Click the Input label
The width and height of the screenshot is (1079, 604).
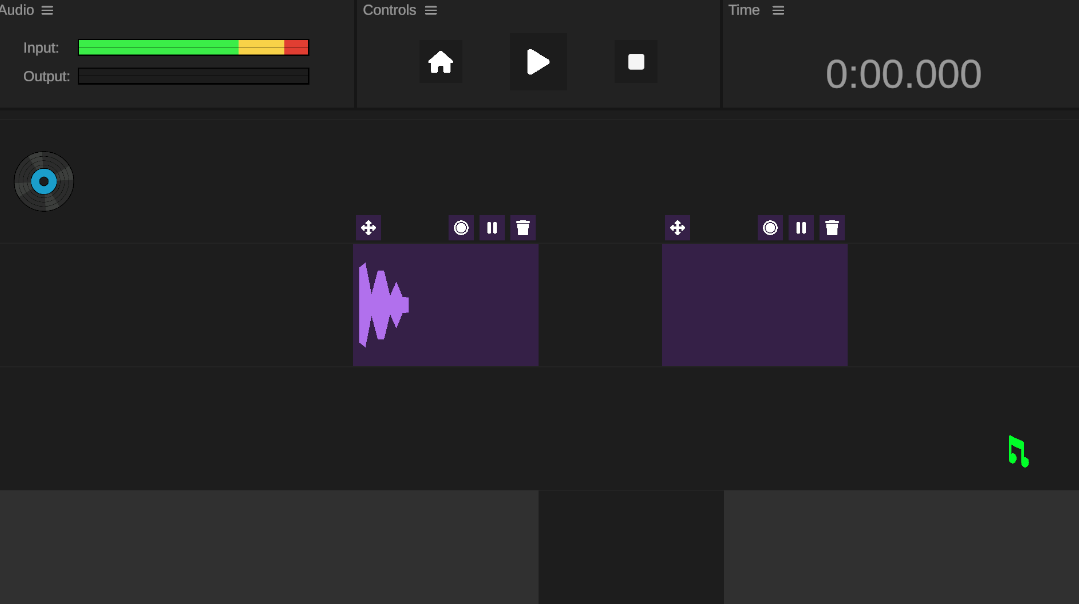[41, 47]
